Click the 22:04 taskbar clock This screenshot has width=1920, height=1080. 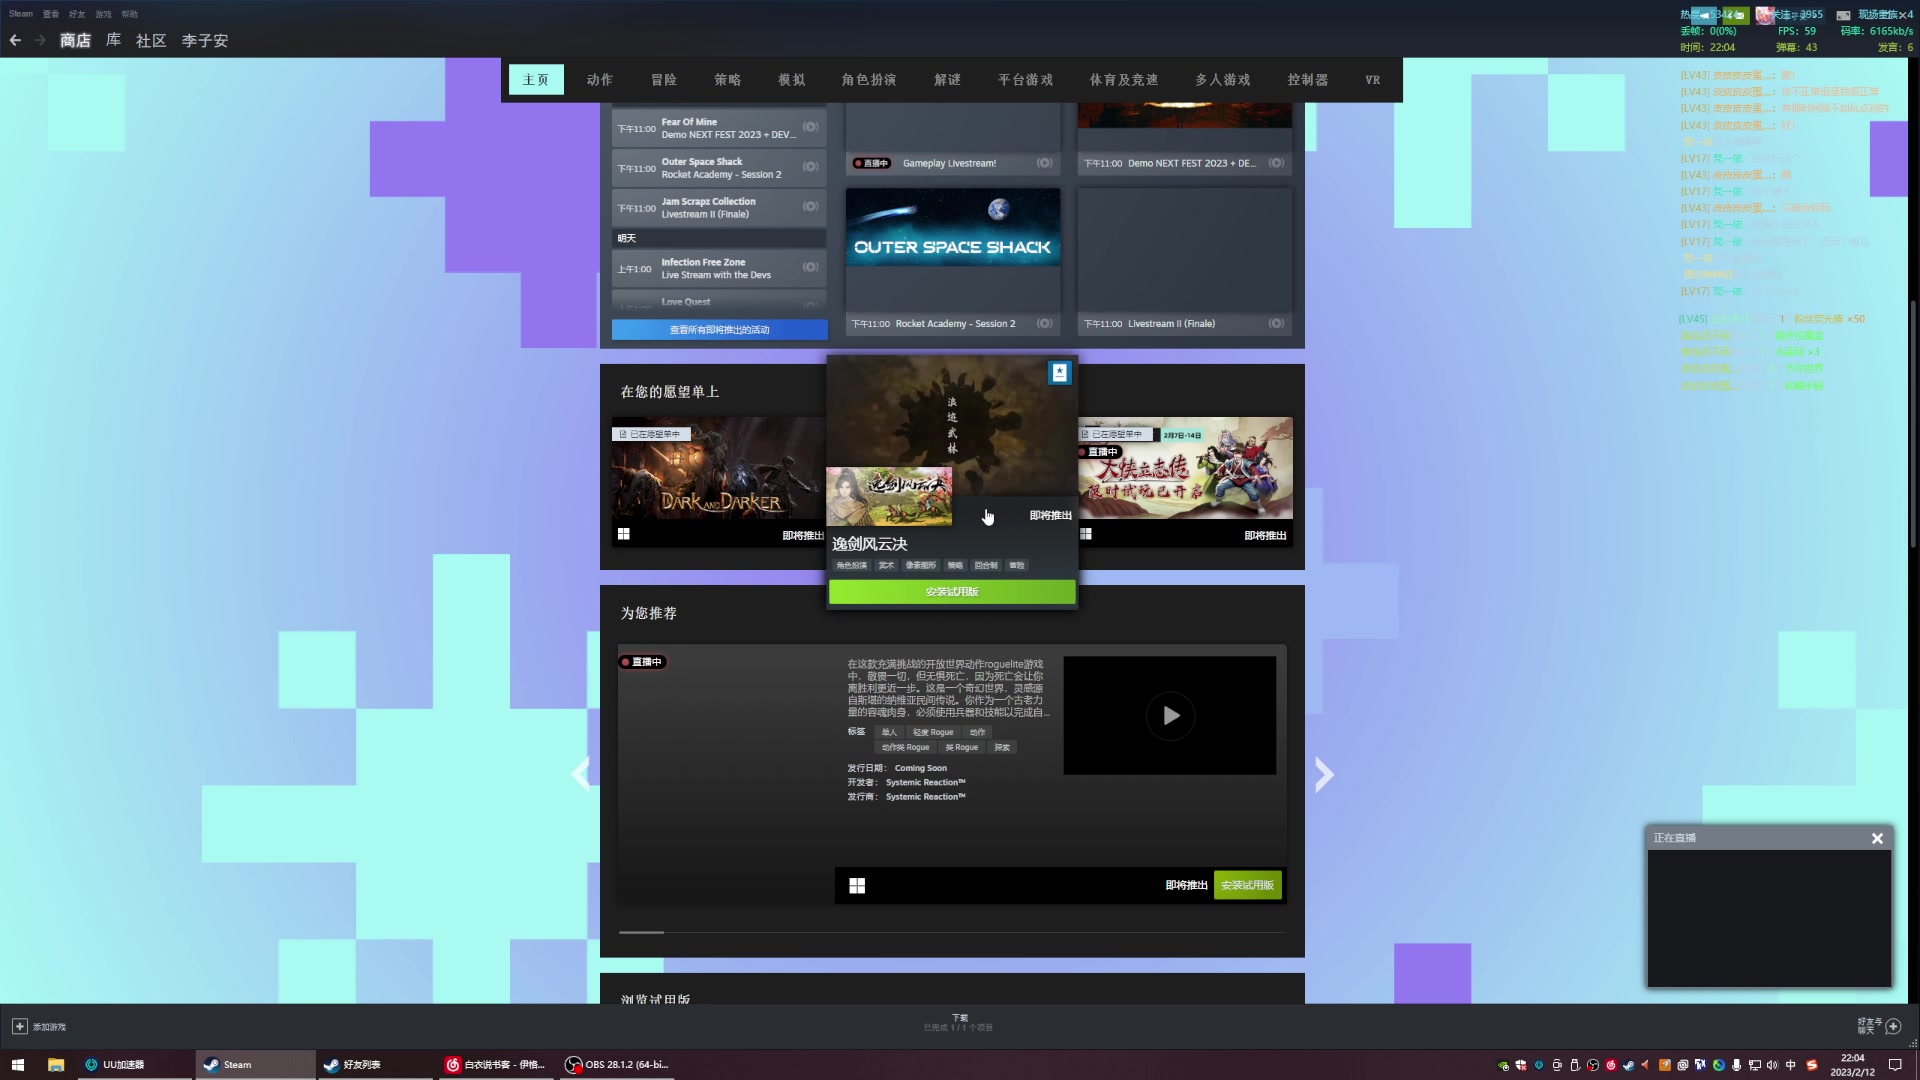click(x=1852, y=1065)
